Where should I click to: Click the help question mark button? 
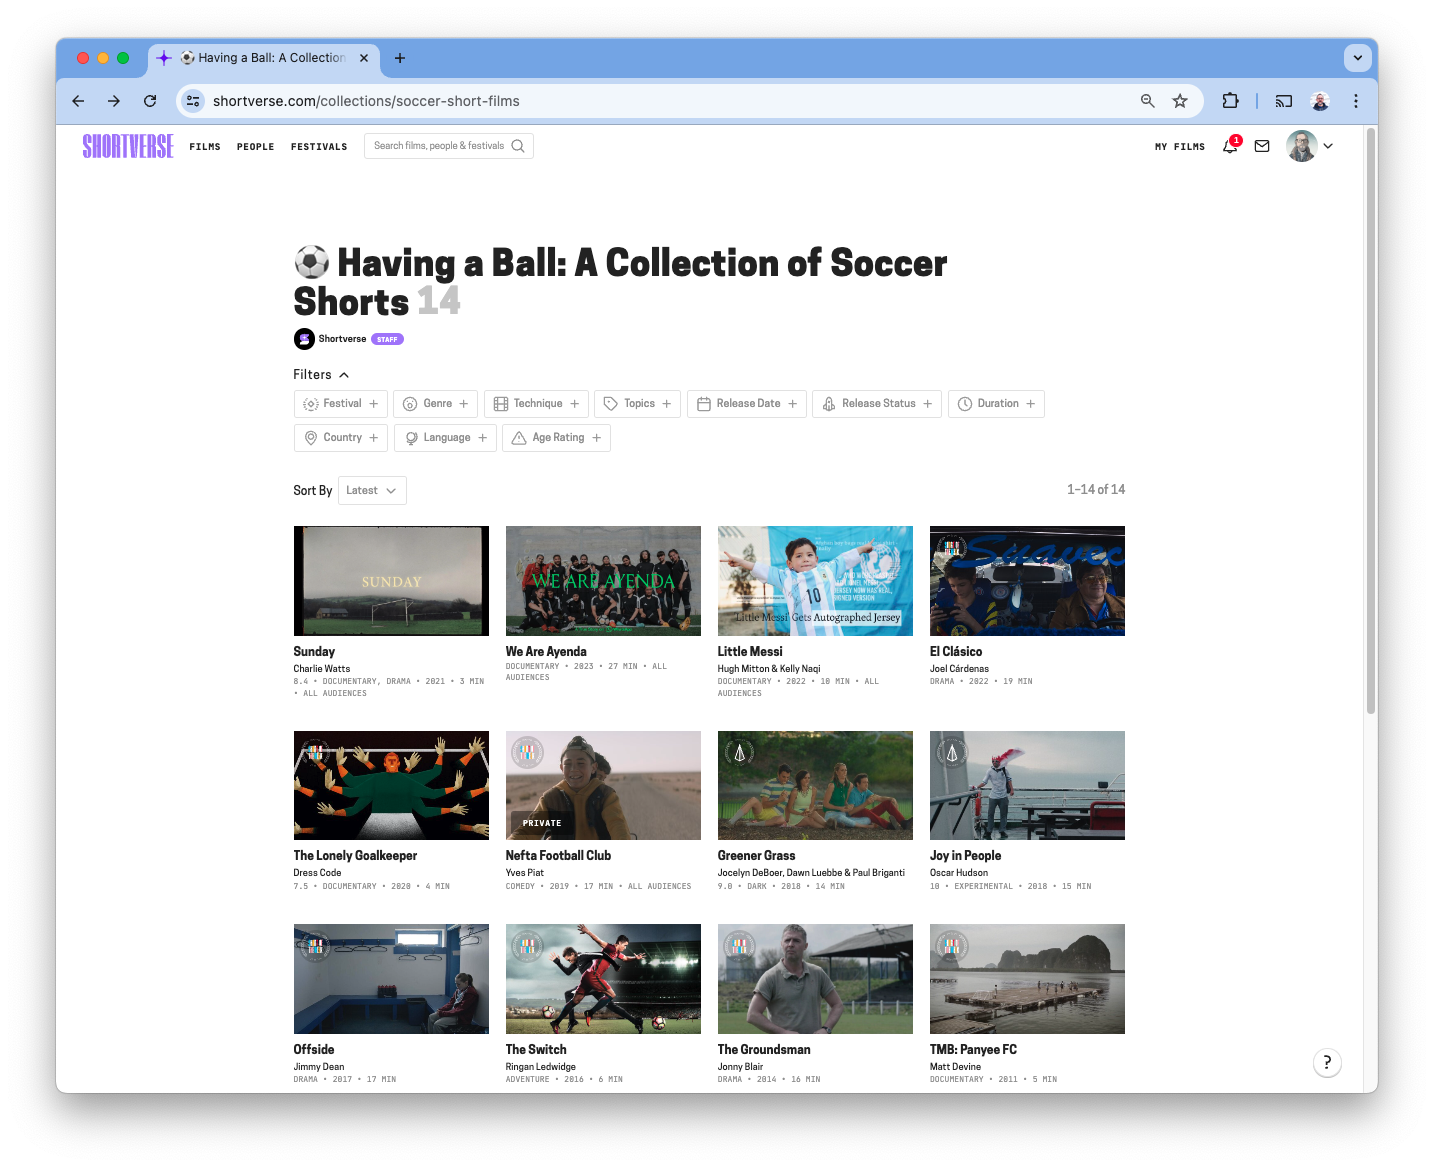(1326, 1062)
